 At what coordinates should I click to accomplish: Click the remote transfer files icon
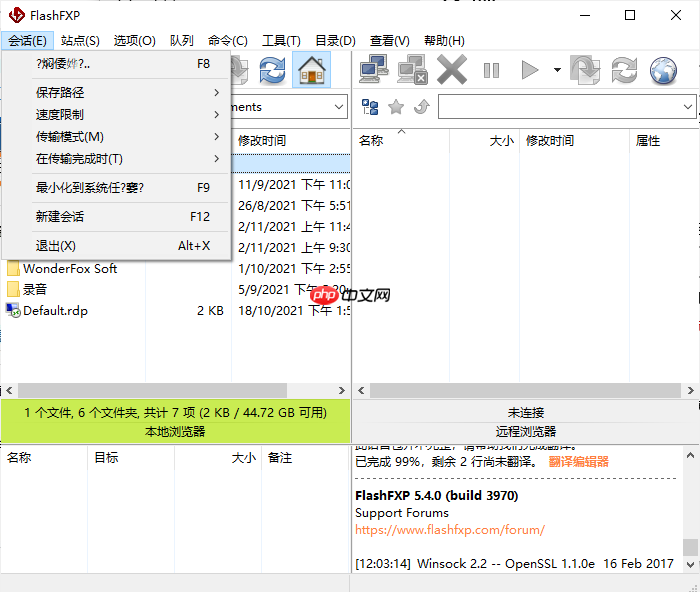[585, 70]
